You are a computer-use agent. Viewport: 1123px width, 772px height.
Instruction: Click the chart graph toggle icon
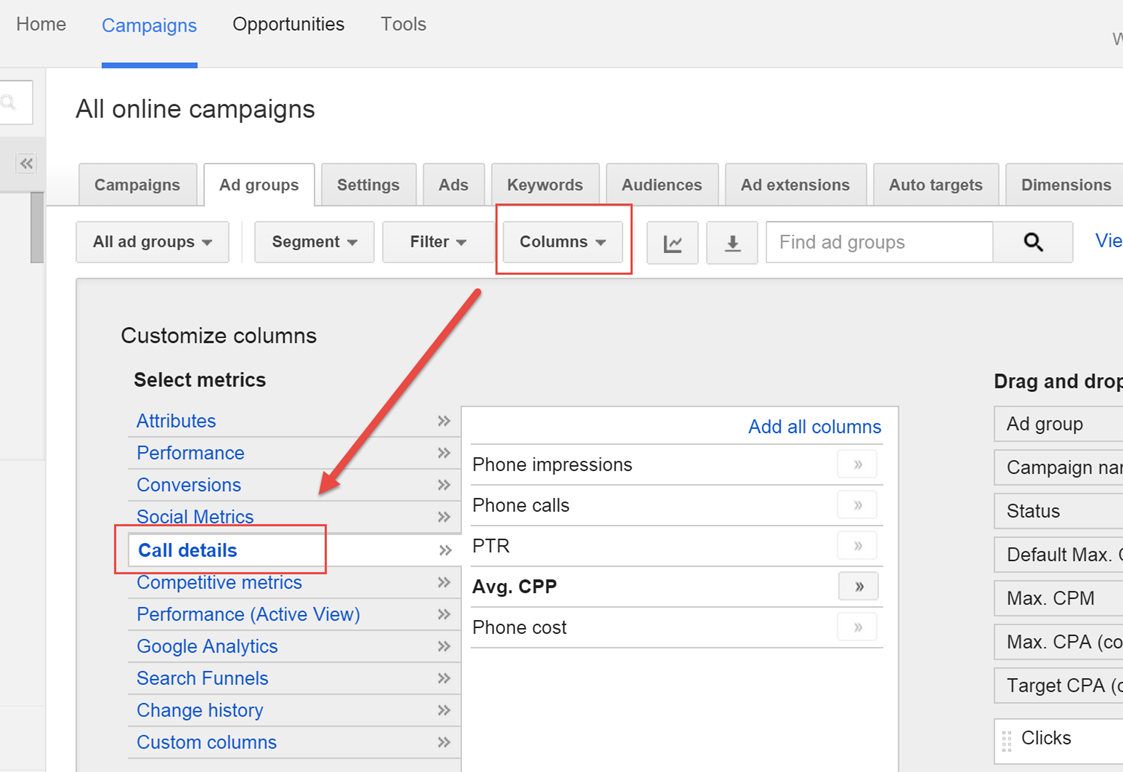pyautogui.click(x=672, y=243)
